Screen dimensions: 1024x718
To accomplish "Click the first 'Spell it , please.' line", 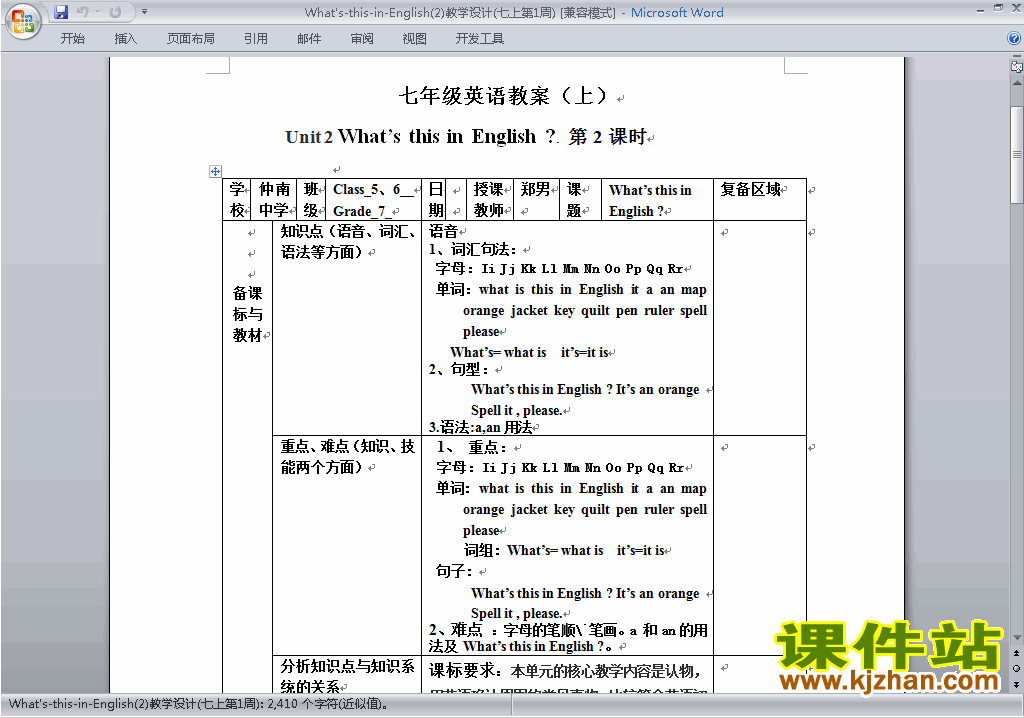I will tap(516, 410).
